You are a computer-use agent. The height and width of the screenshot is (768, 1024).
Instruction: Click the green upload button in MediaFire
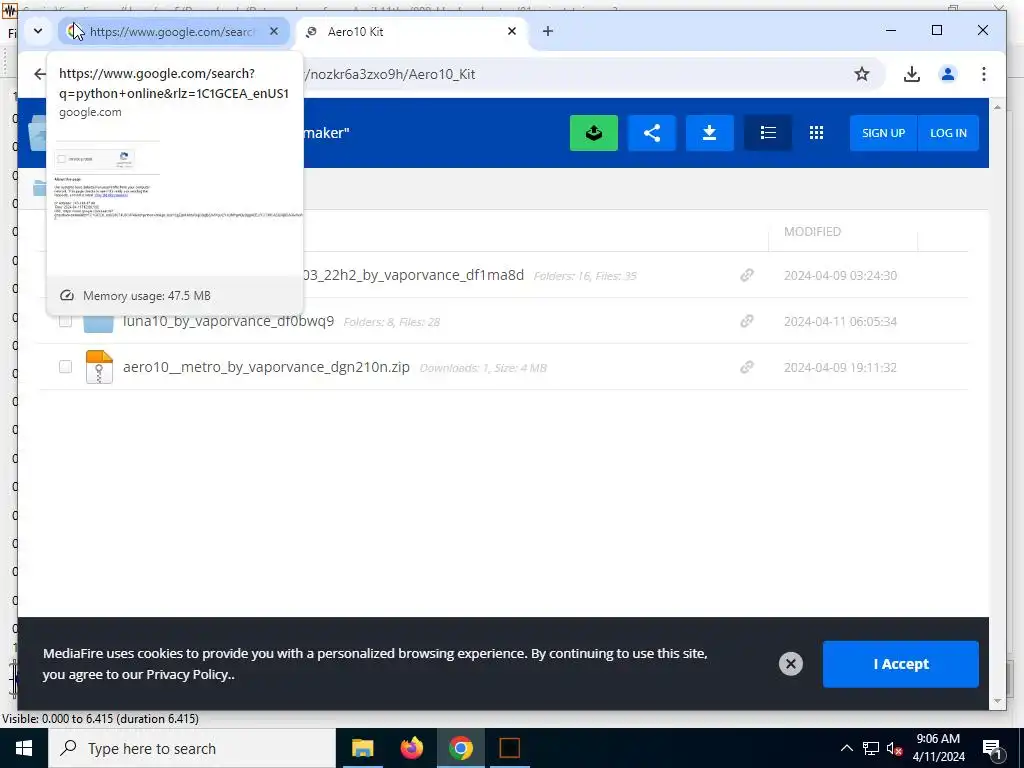point(594,133)
